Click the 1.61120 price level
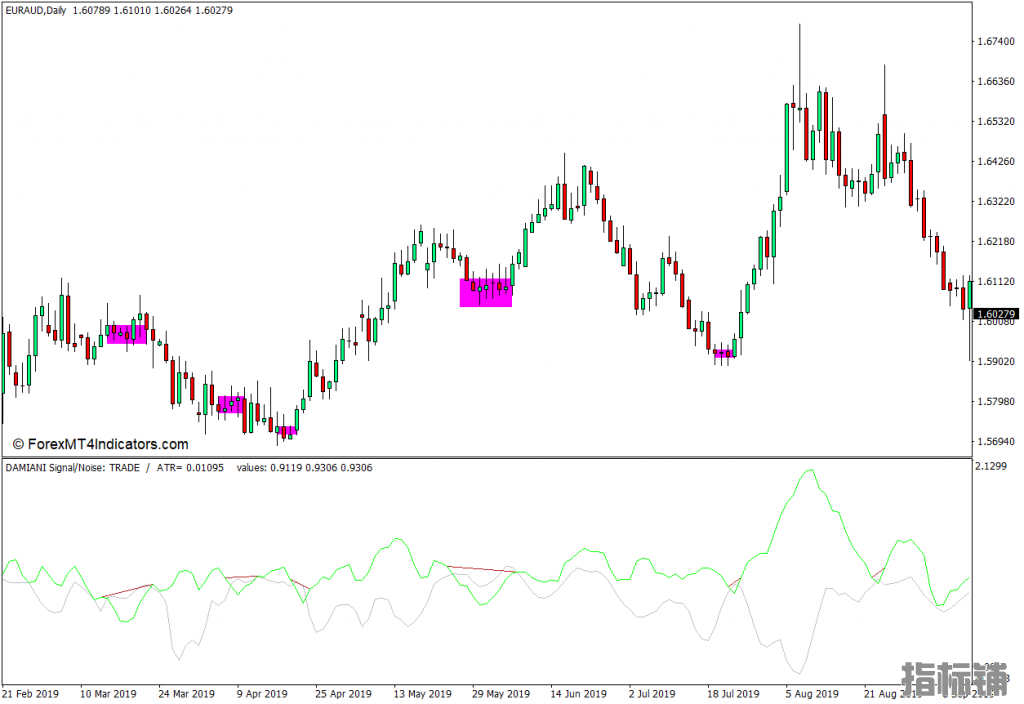 (x=996, y=281)
